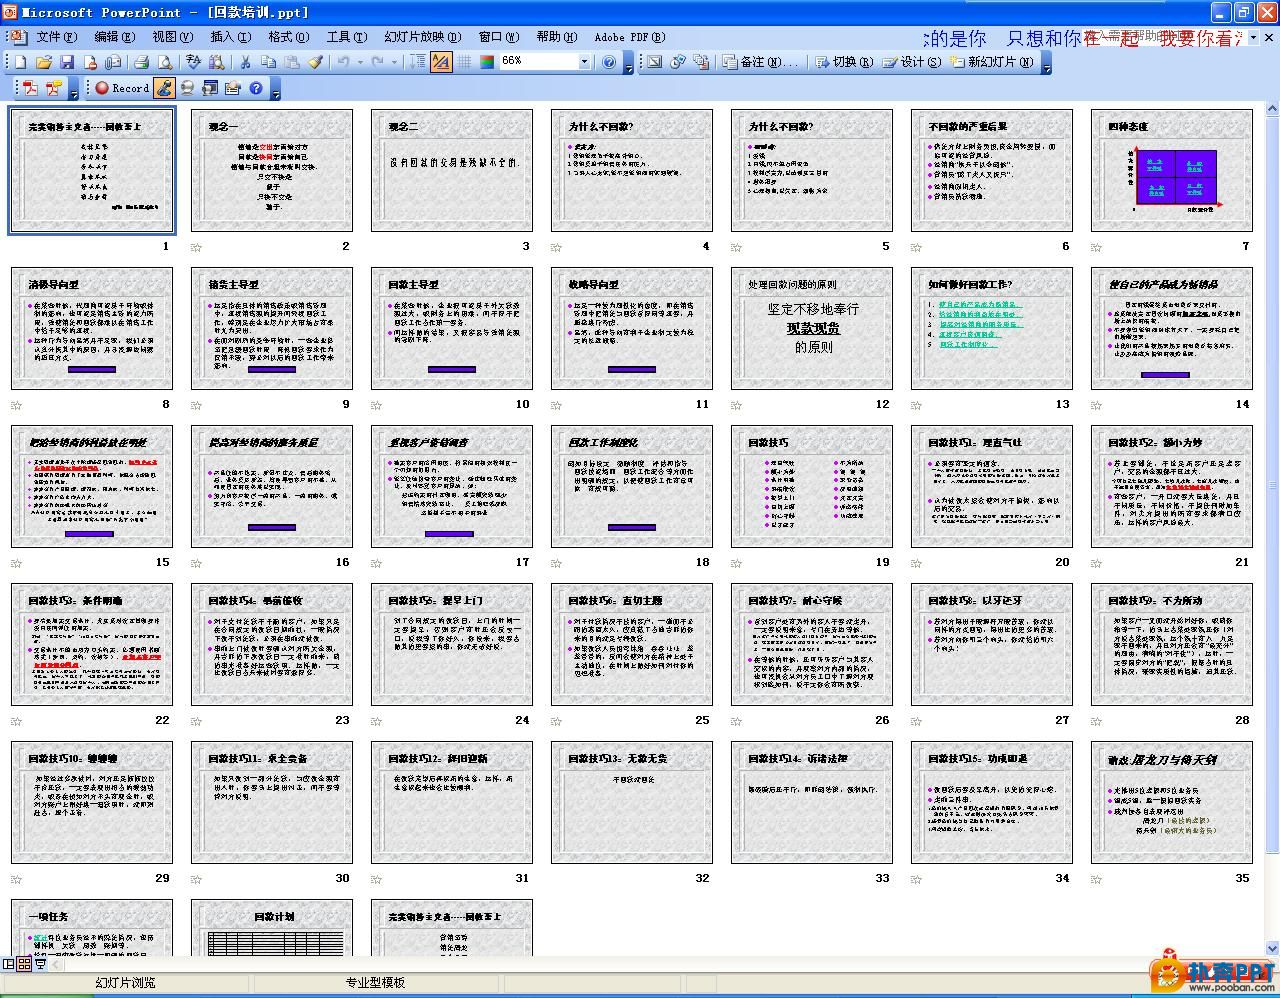1280x998 pixels.
Task: Open the Adobe PDF menu
Action: (629, 37)
